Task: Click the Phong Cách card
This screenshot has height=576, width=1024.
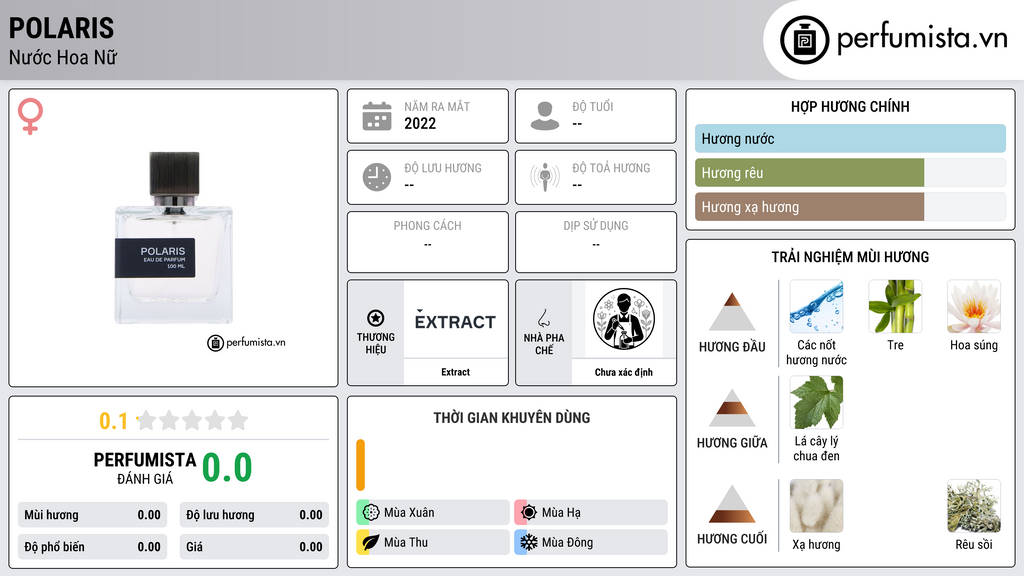Action: click(428, 242)
